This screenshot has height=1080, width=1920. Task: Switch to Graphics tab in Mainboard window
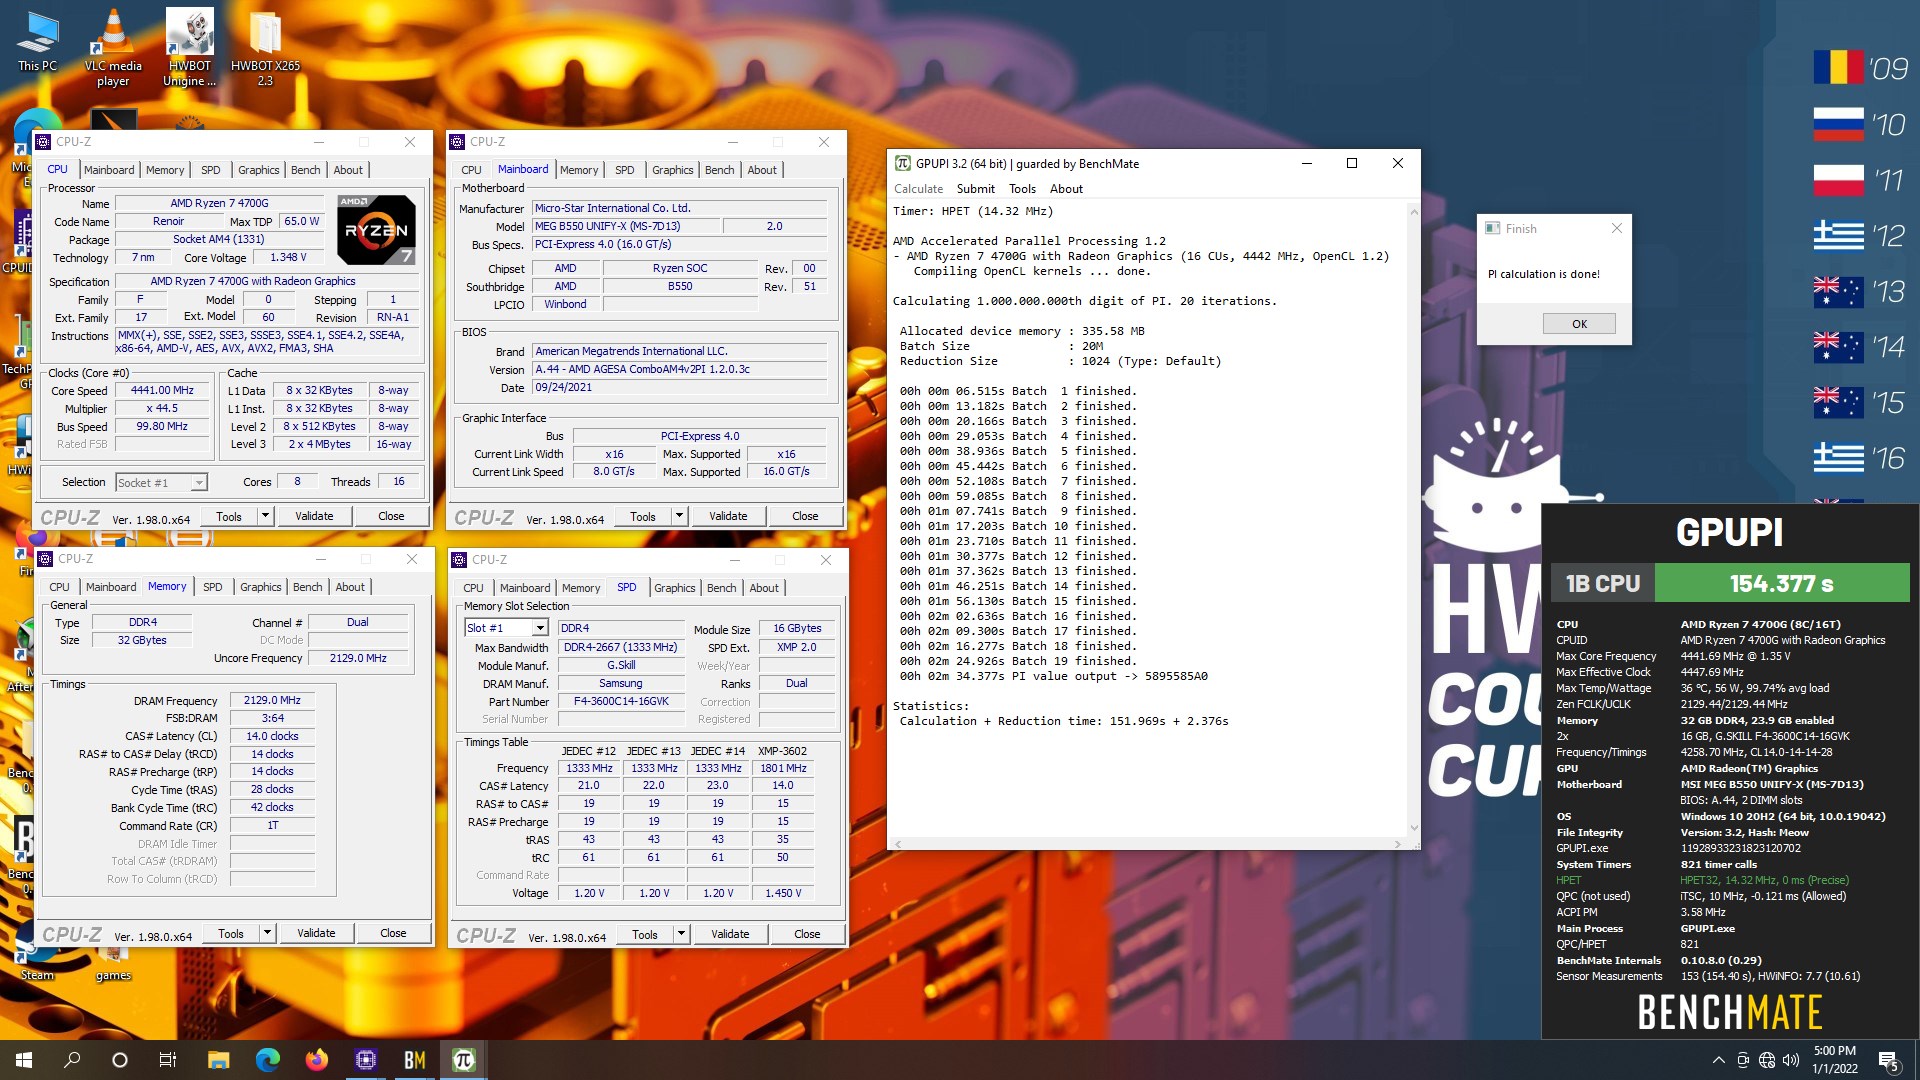point(672,170)
